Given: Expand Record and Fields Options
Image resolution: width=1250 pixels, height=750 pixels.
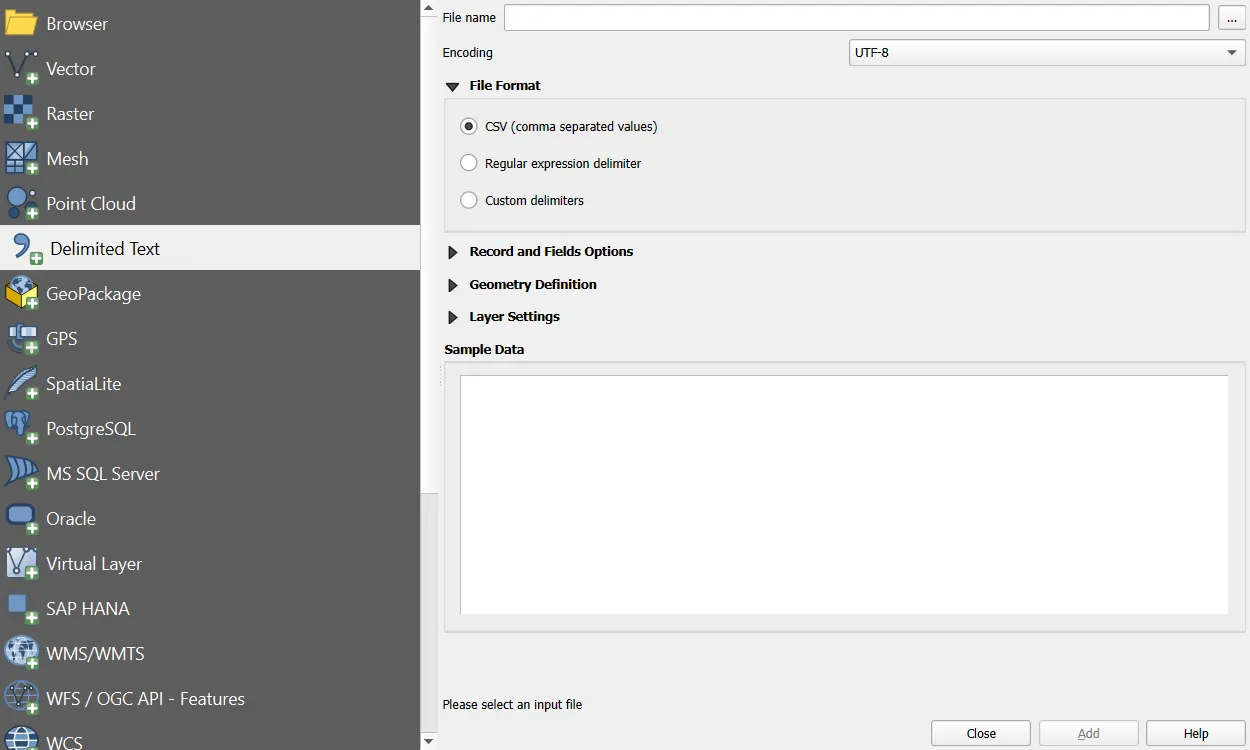Looking at the screenshot, I should (453, 252).
